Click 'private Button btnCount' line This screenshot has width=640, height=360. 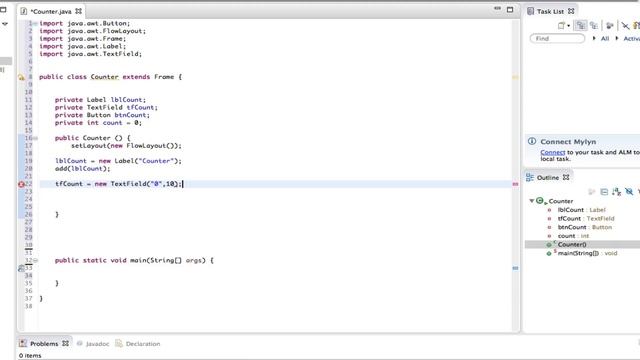(102, 115)
